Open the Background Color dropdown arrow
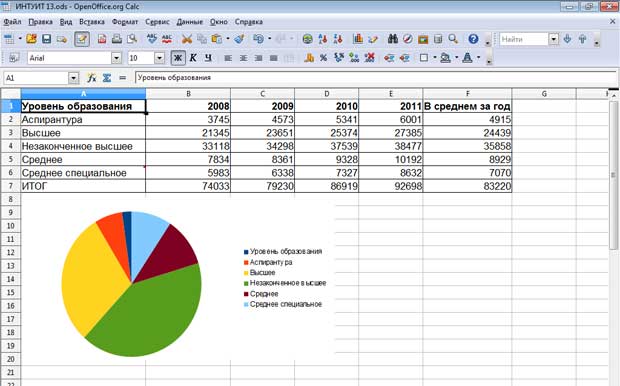This screenshot has width=620, height=386. pyautogui.click(x=456, y=58)
